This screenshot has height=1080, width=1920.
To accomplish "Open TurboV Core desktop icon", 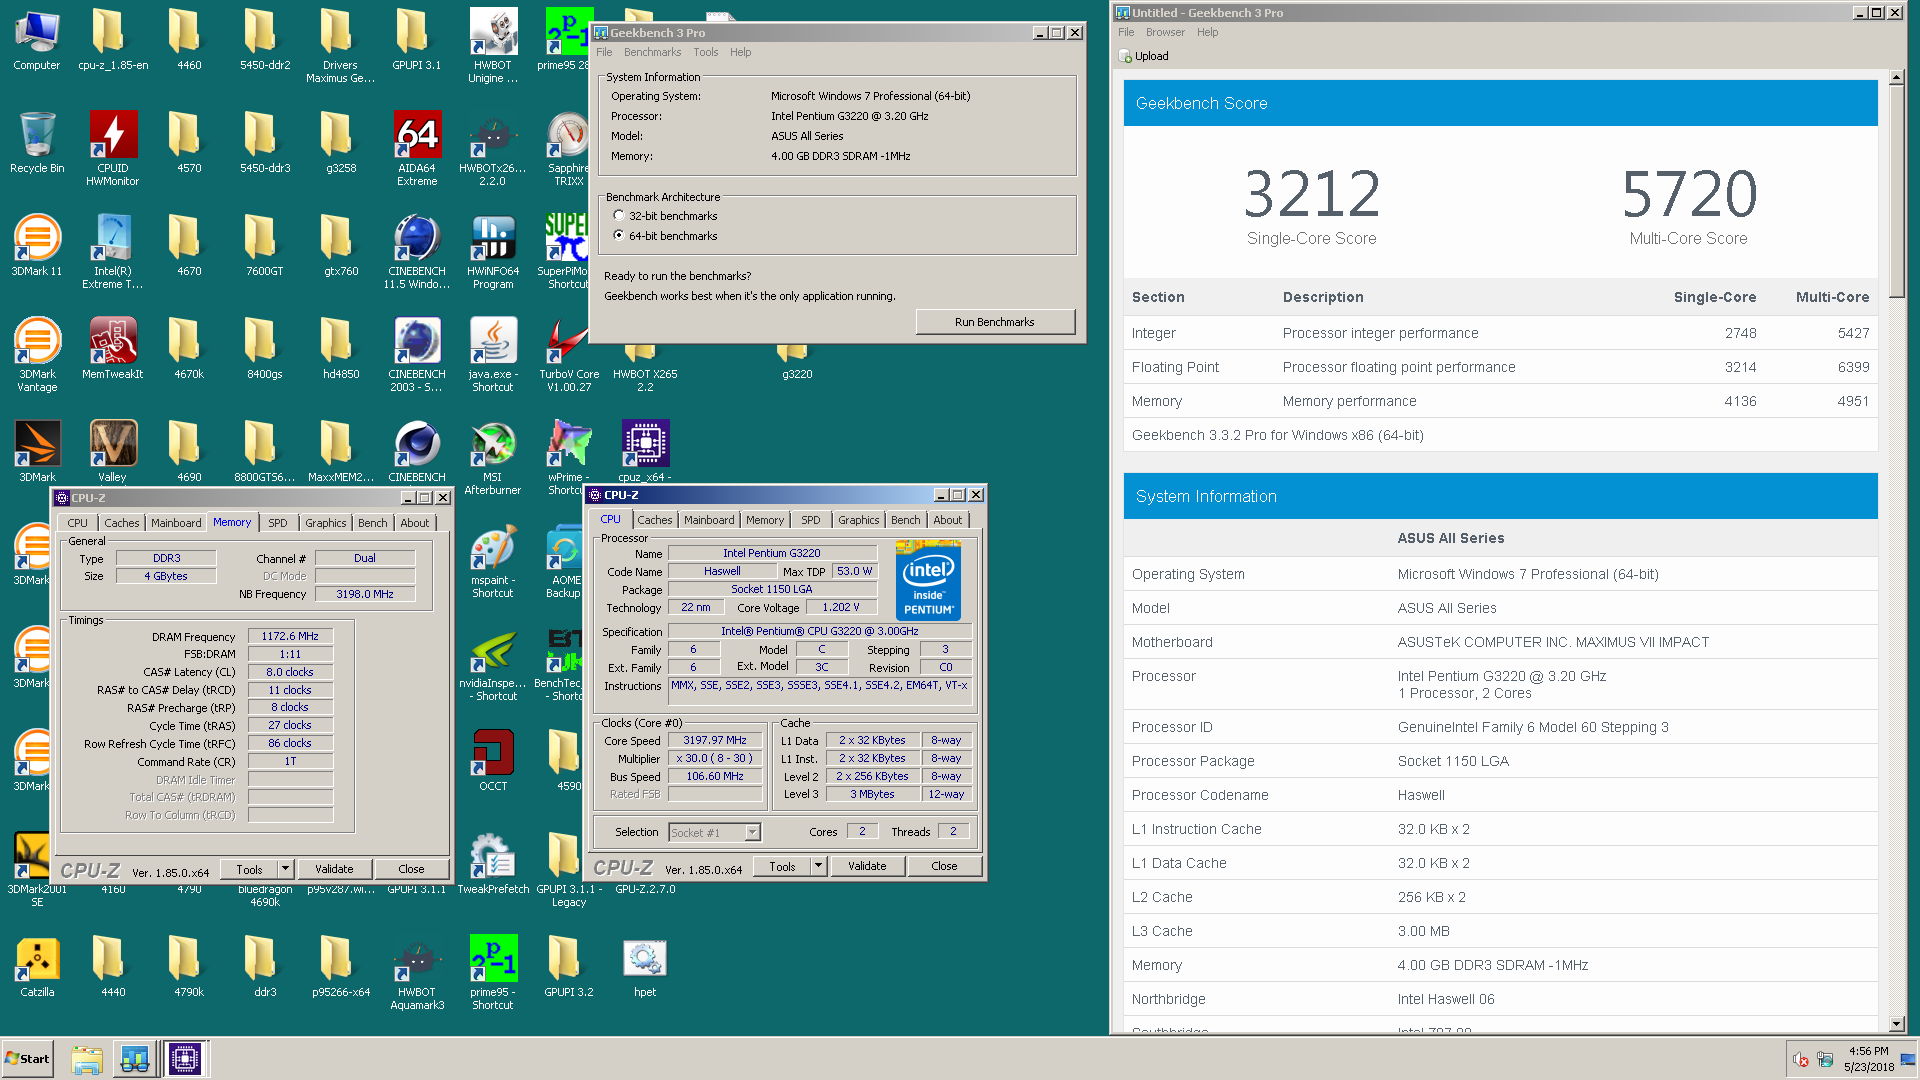I will tap(569, 354).
